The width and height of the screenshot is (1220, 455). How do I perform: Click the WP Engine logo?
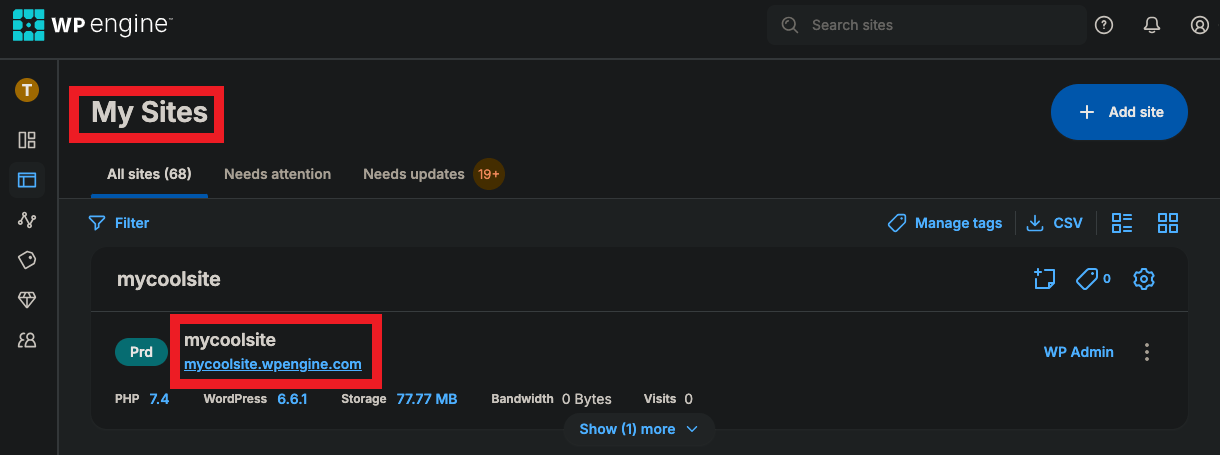click(93, 24)
